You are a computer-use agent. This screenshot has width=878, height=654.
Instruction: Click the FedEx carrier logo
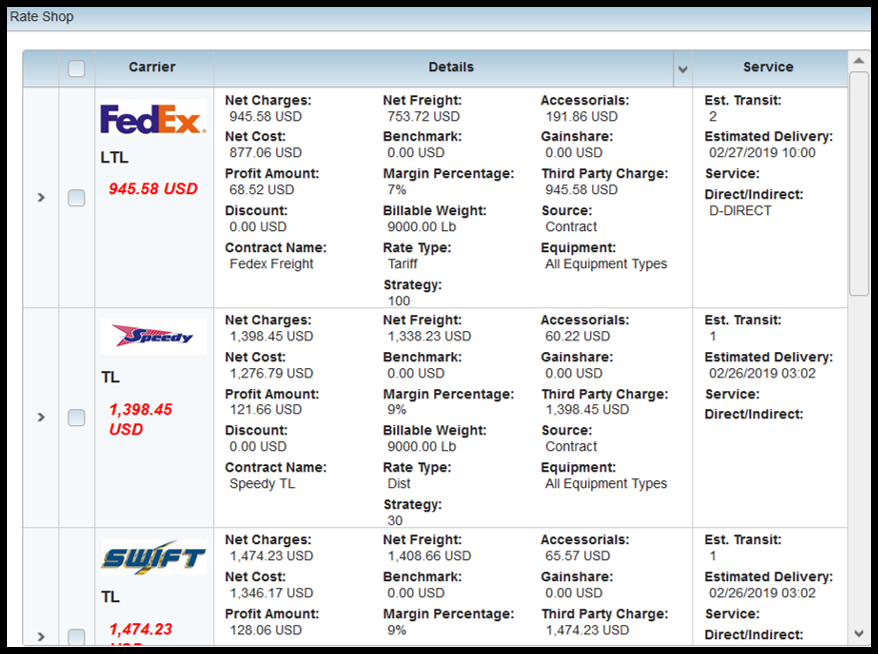pos(152,117)
